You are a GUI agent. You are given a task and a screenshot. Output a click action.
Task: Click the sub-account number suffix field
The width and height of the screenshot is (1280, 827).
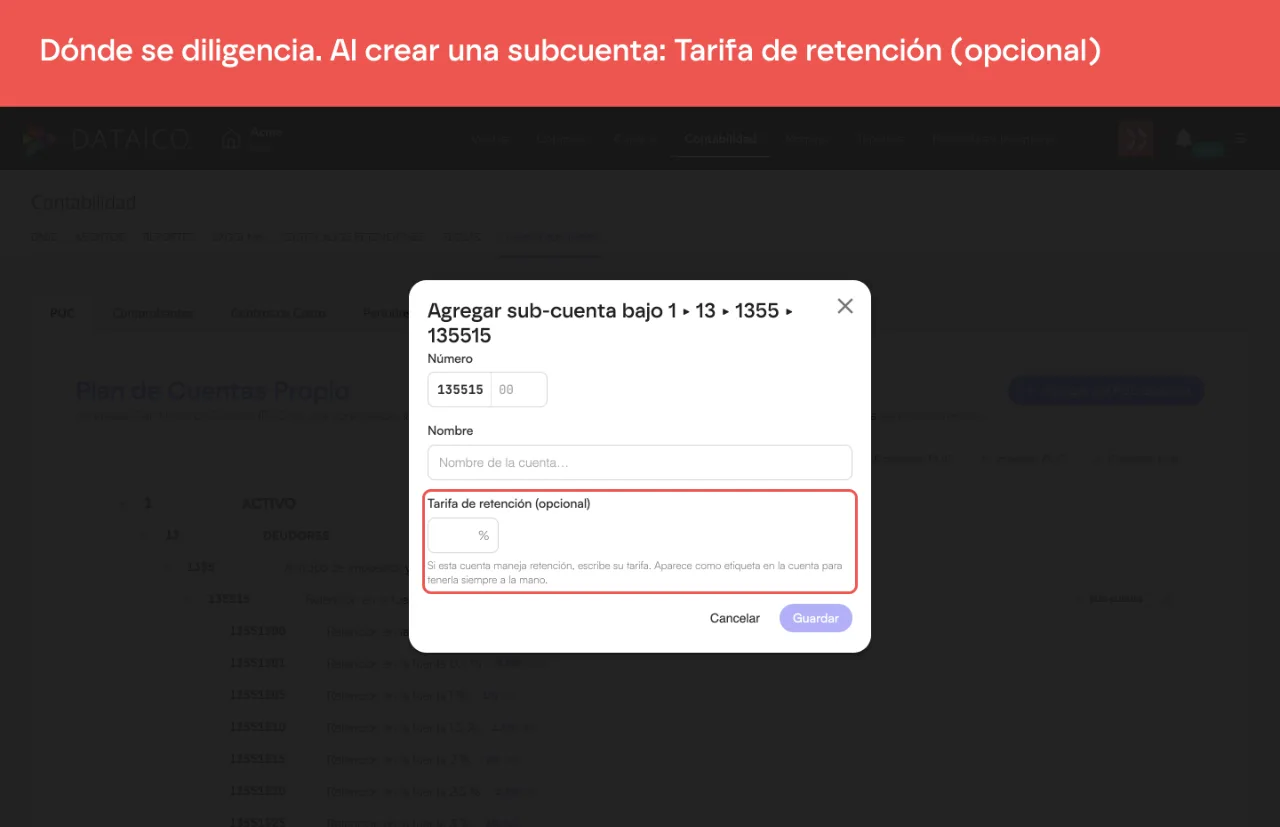coord(518,390)
